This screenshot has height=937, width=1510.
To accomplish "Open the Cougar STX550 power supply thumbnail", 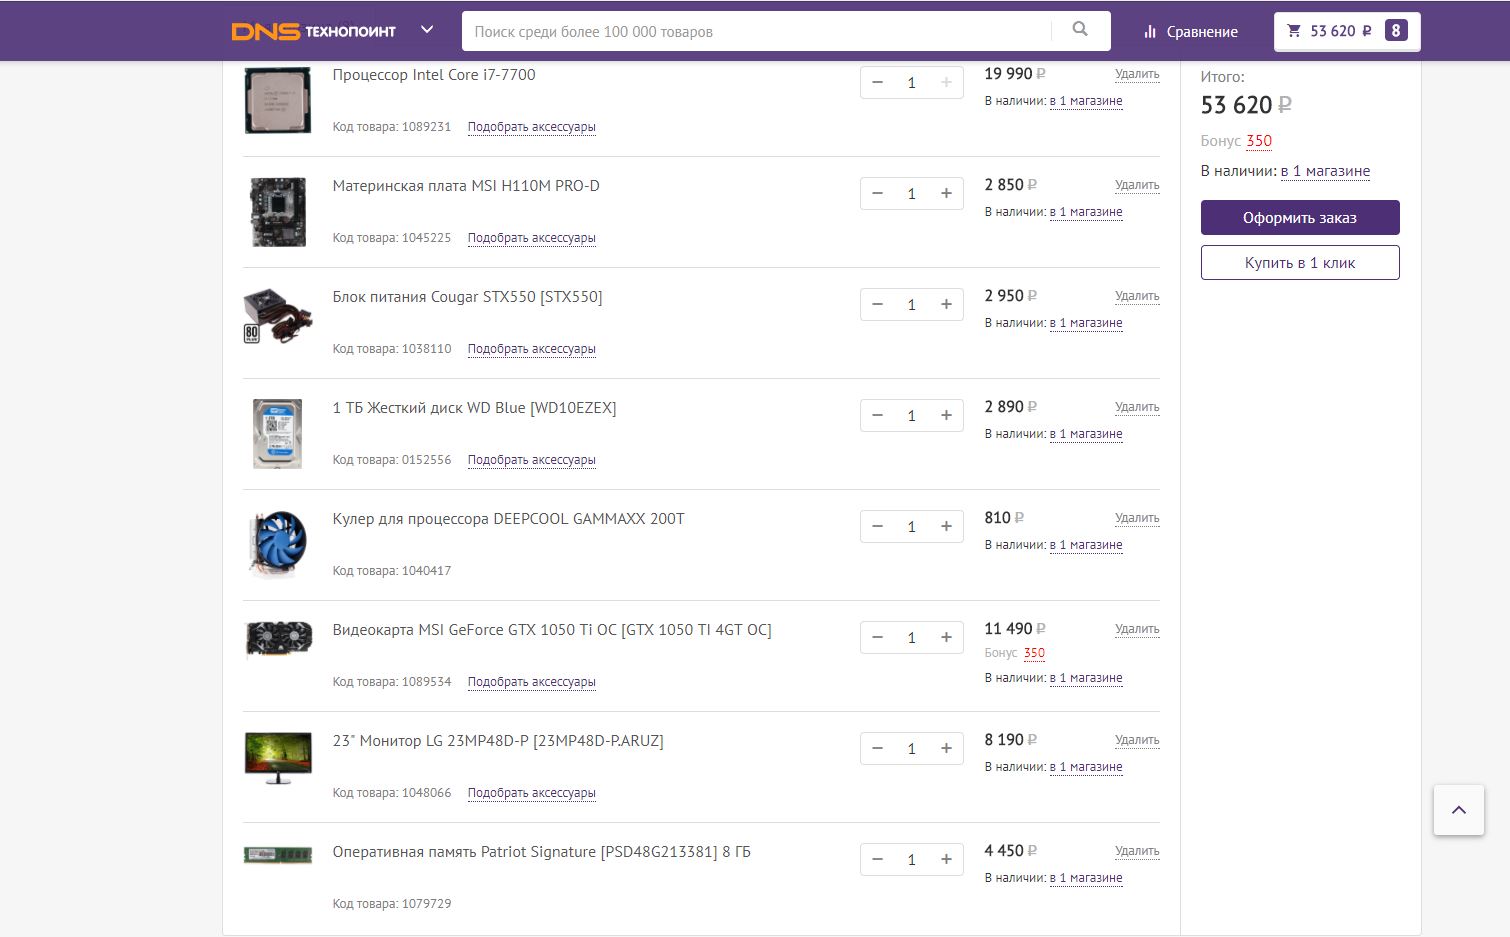I will coord(278,317).
